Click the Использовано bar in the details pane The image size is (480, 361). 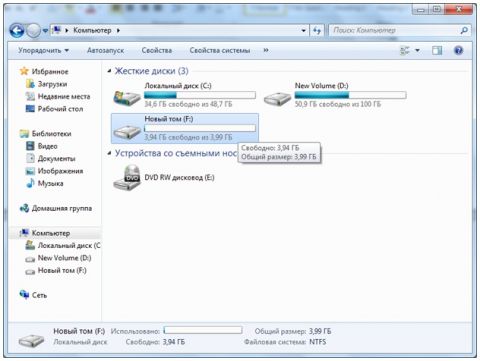(203, 330)
